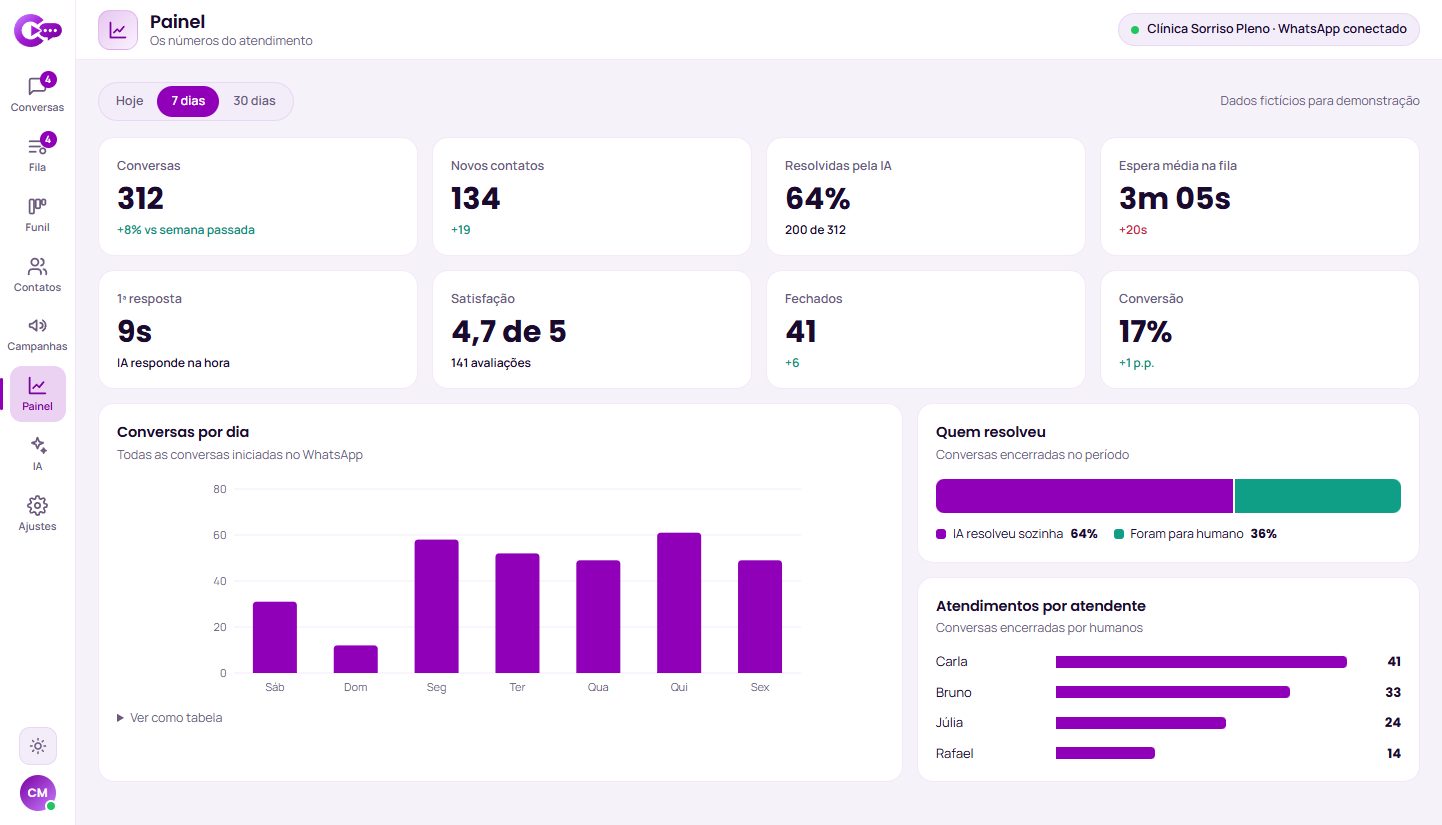Click Júlia's count 24
The height and width of the screenshot is (825, 1442).
[1392, 723]
